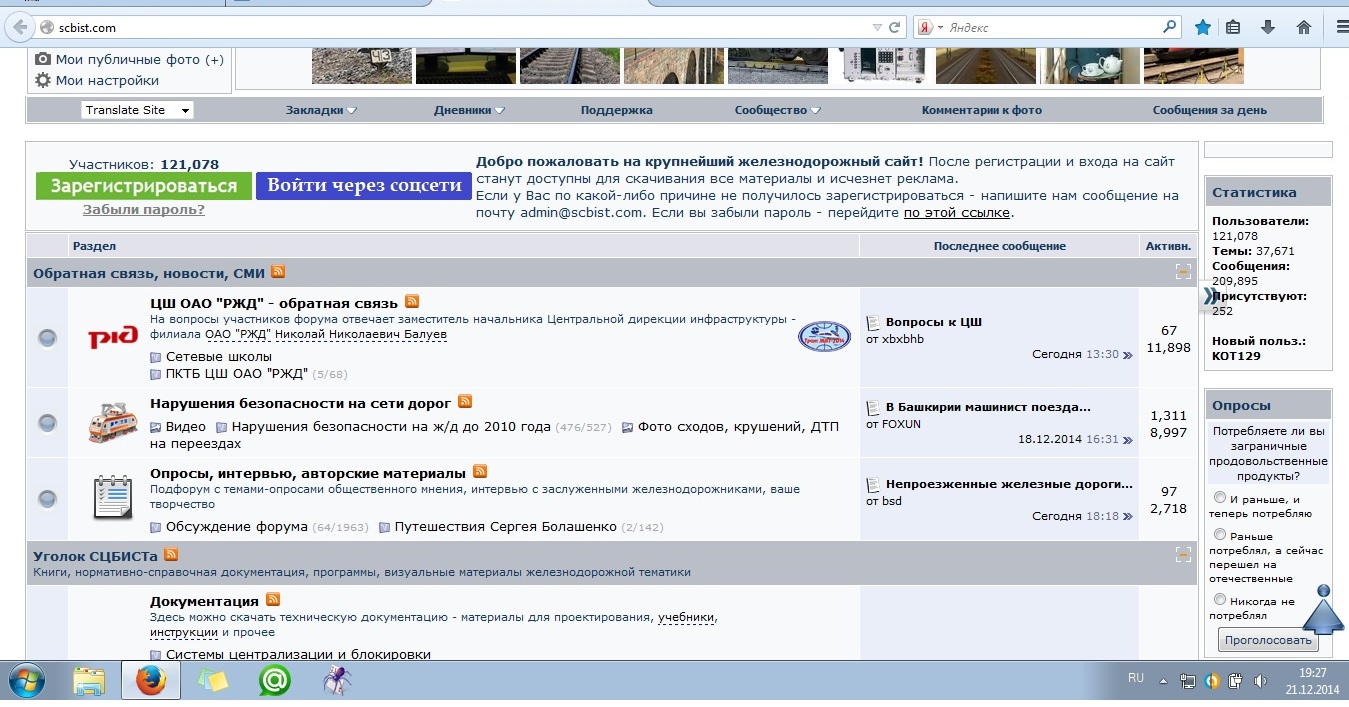Image resolution: width=1349 pixels, height=707 pixels.
Task: Click the blue scroll-to-top arrow icon
Action: (x=1323, y=611)
